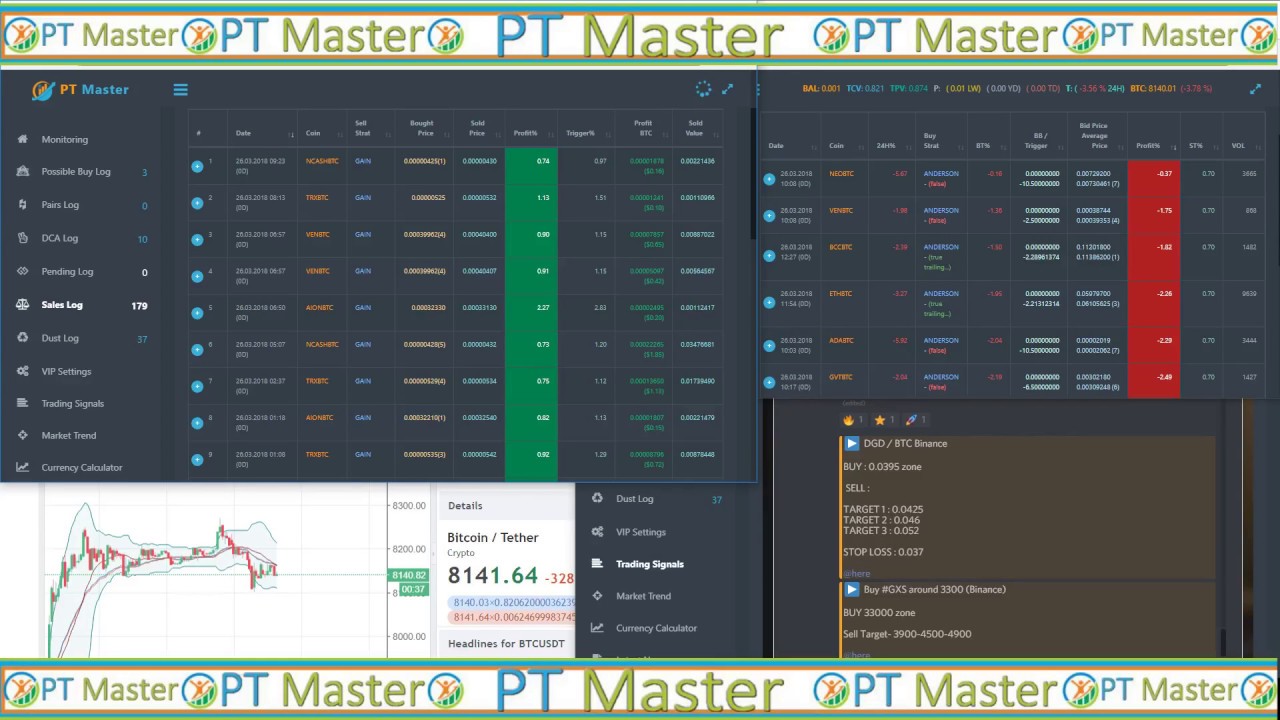Open Pending Log menu item
The image size is (1280, 720).
point(67,271)
